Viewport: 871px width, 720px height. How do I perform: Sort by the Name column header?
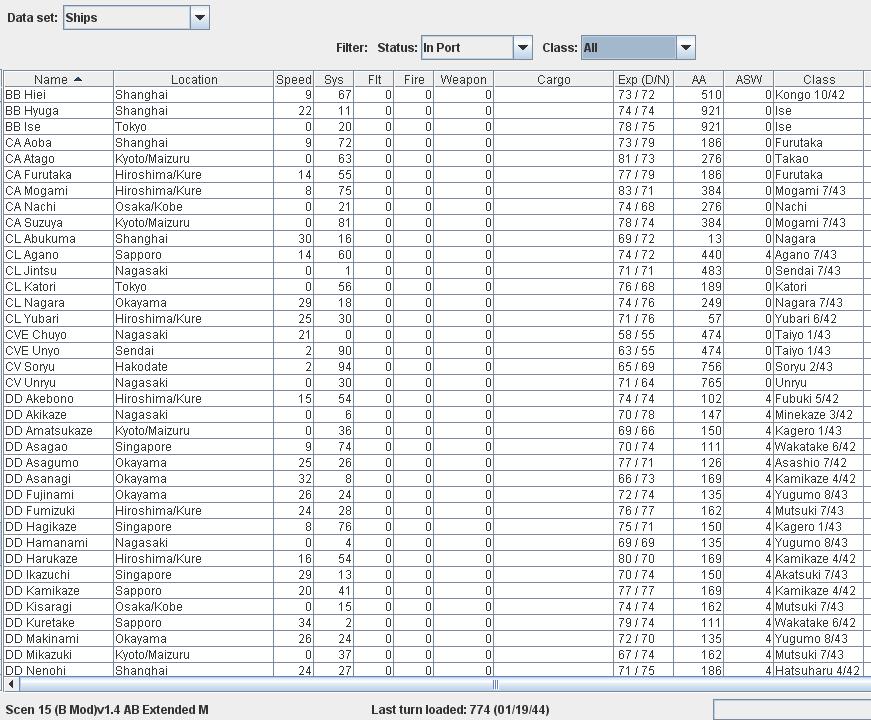click(58, 79)
